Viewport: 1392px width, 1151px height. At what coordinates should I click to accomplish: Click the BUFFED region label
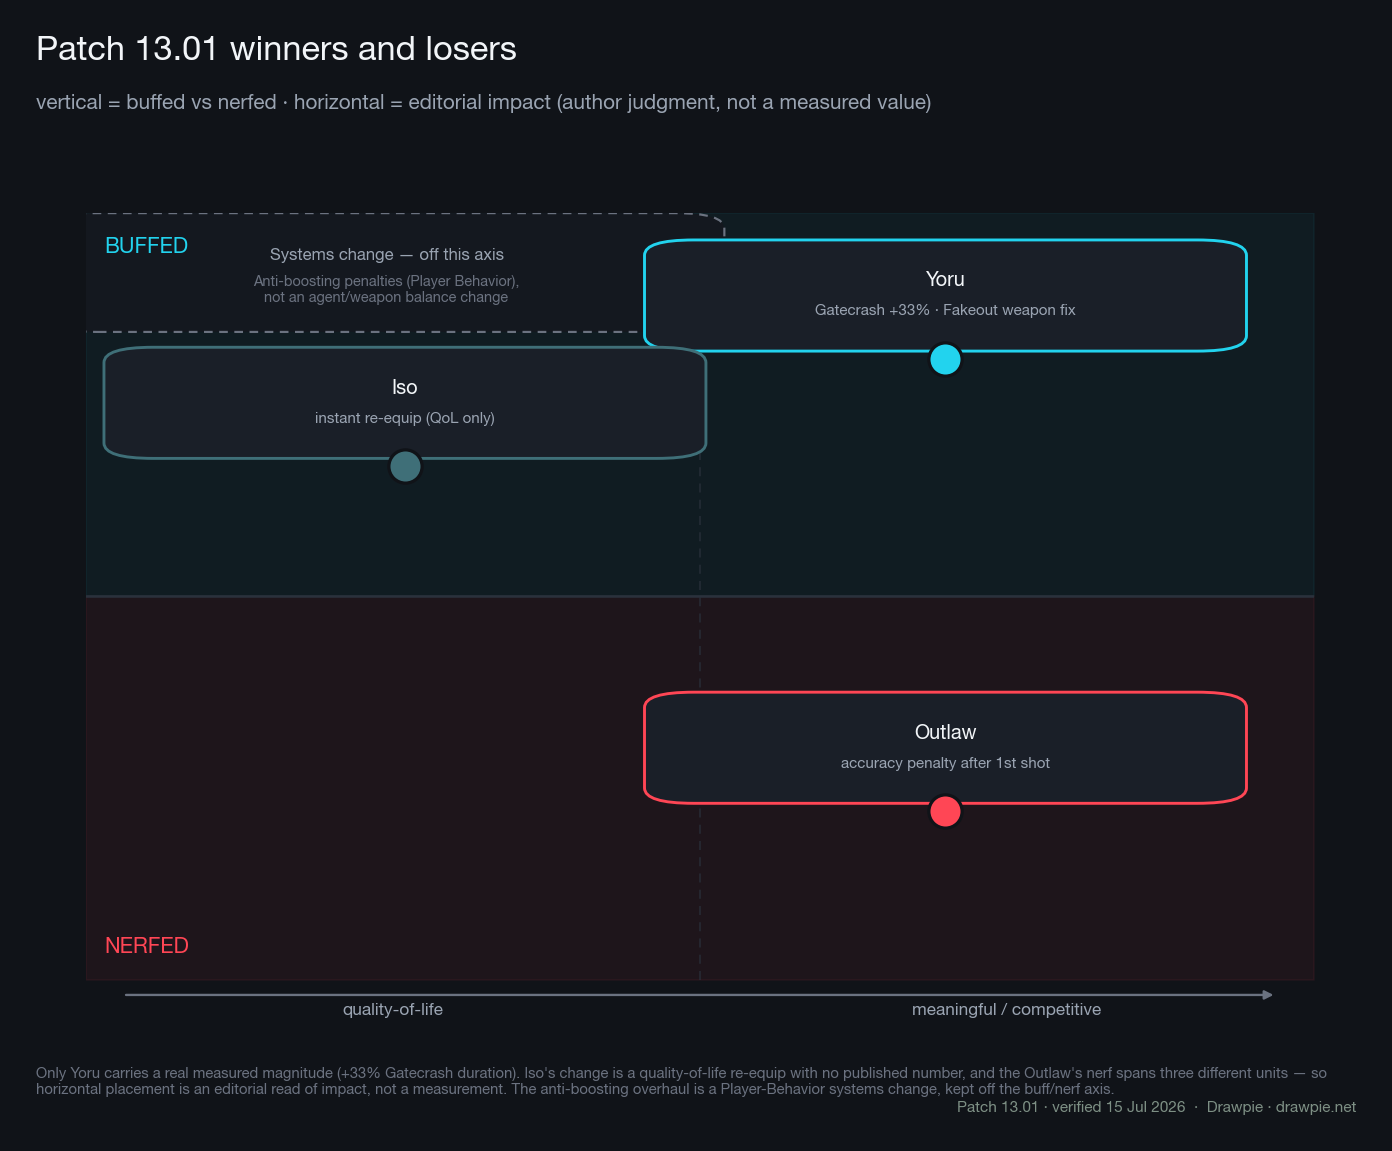coord(146,246)
